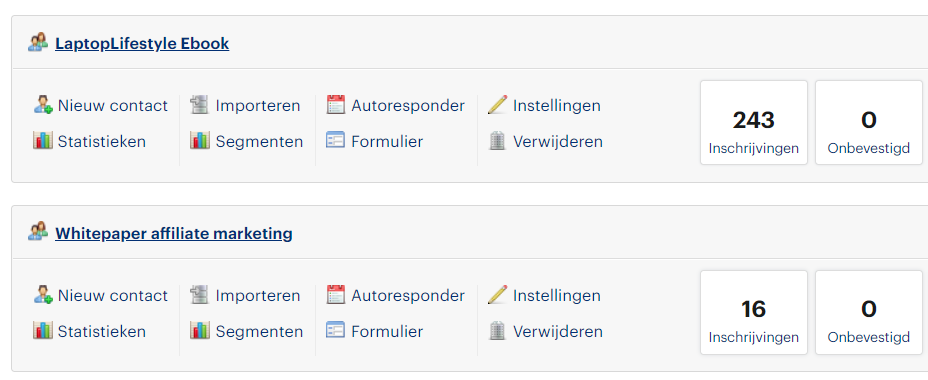This screenshot has width=928, height=380.
Task: Click Verwijderen trash icon for Whitepaper list
Action: [497, 330]
